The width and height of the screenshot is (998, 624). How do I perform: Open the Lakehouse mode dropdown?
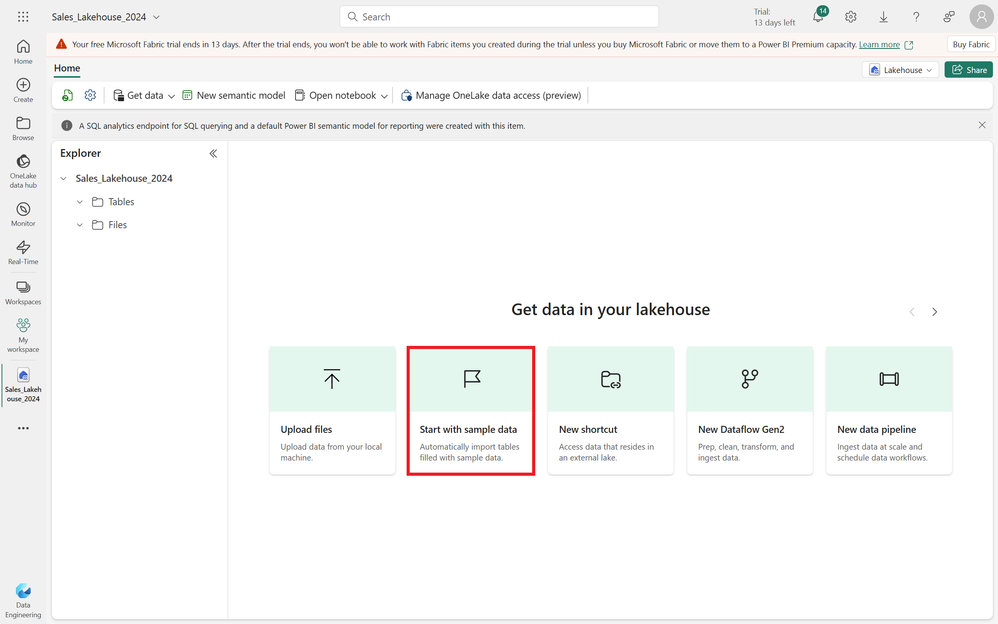pos(900,70)
